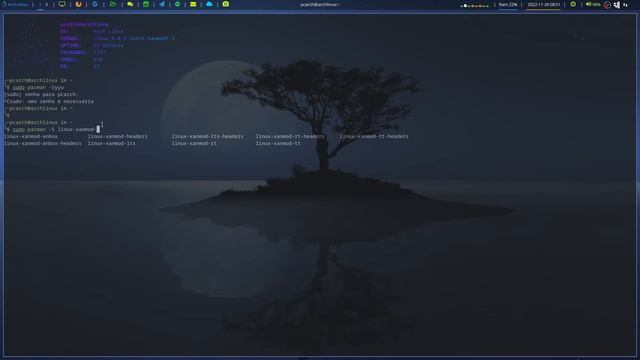
Task: Click the 'linux-xanmod-rt' completion entry
Action: tap(194, 143)
